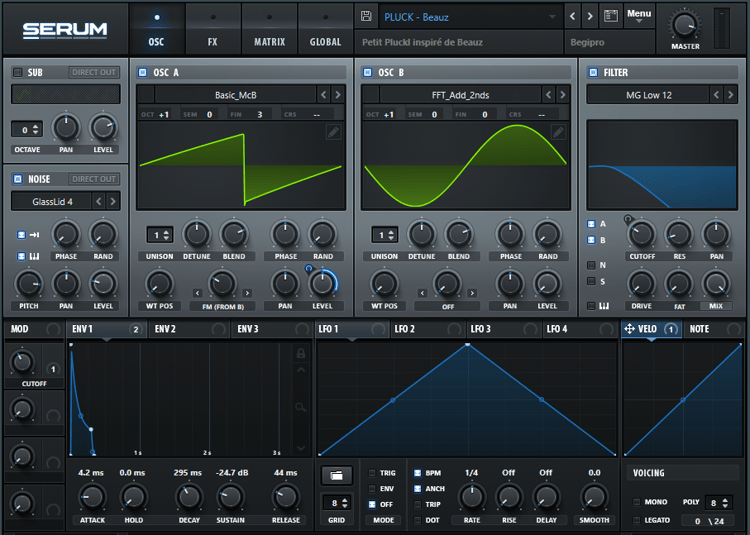Enable the MONO voicing checkbox

[x=636, y=502]
